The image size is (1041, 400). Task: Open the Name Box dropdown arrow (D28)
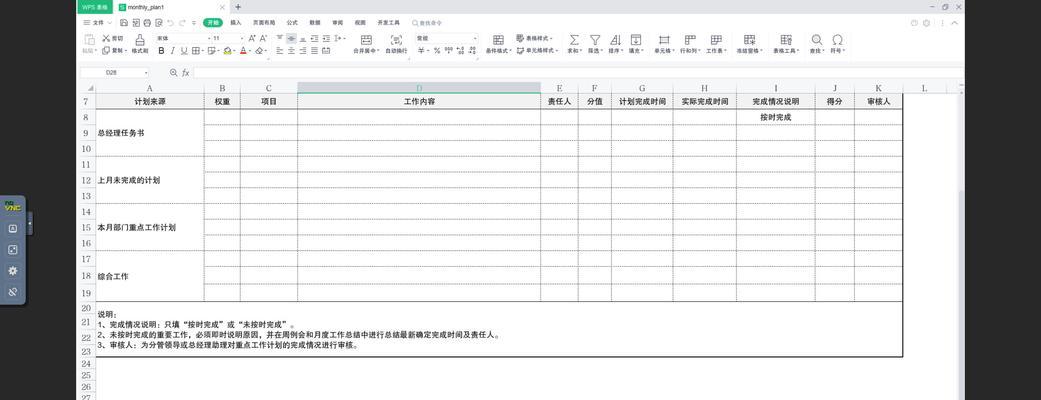click(145, 72)
